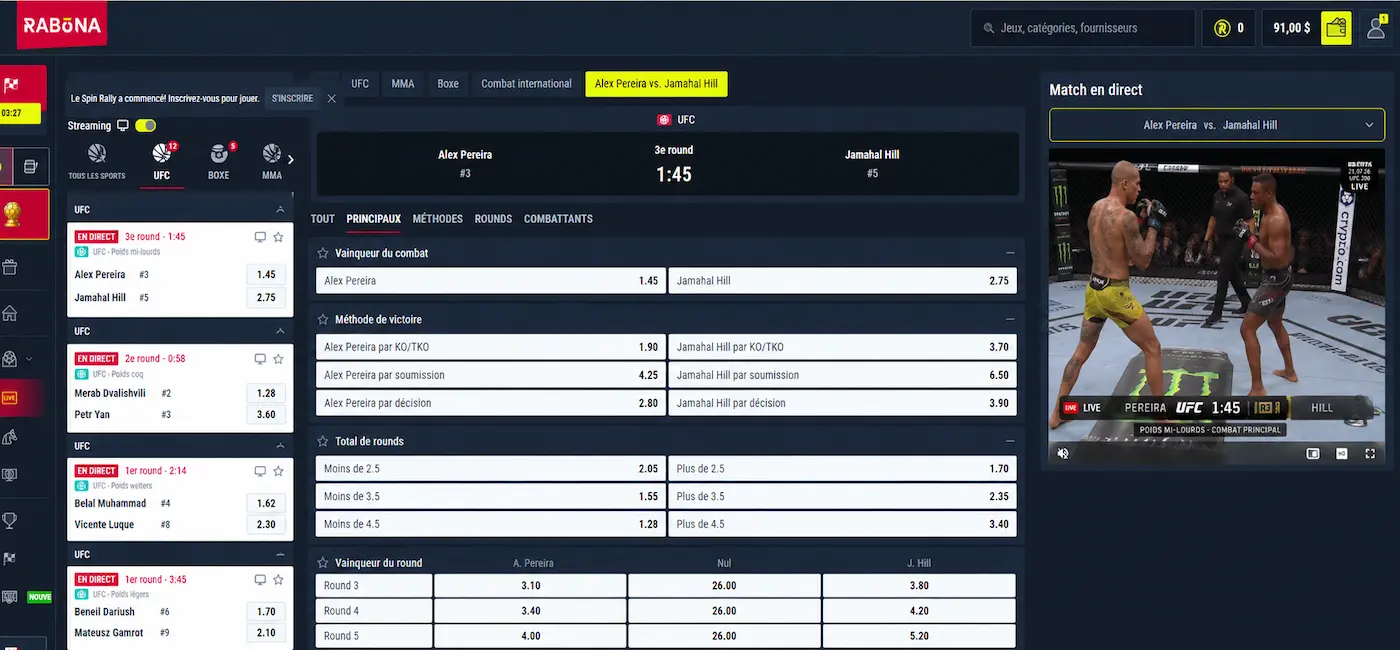Screen dimensions: 1400x650
Task: Open stream icon for Beneil Dariush match
Action: pos(260,579)
